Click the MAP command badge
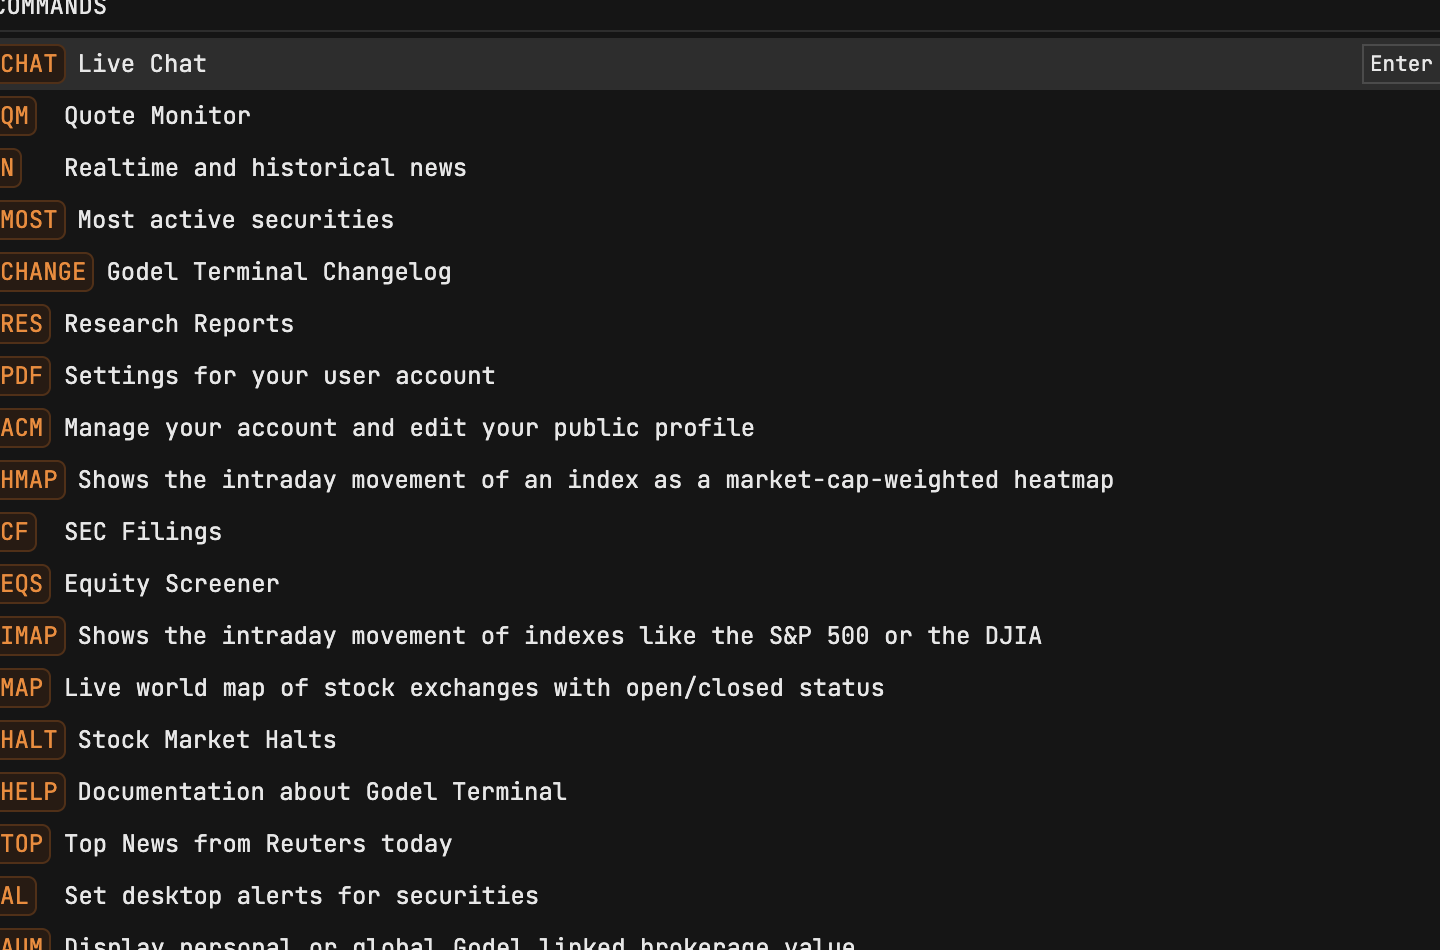This screenshot has height=950, width=1440. coord(24,688)
